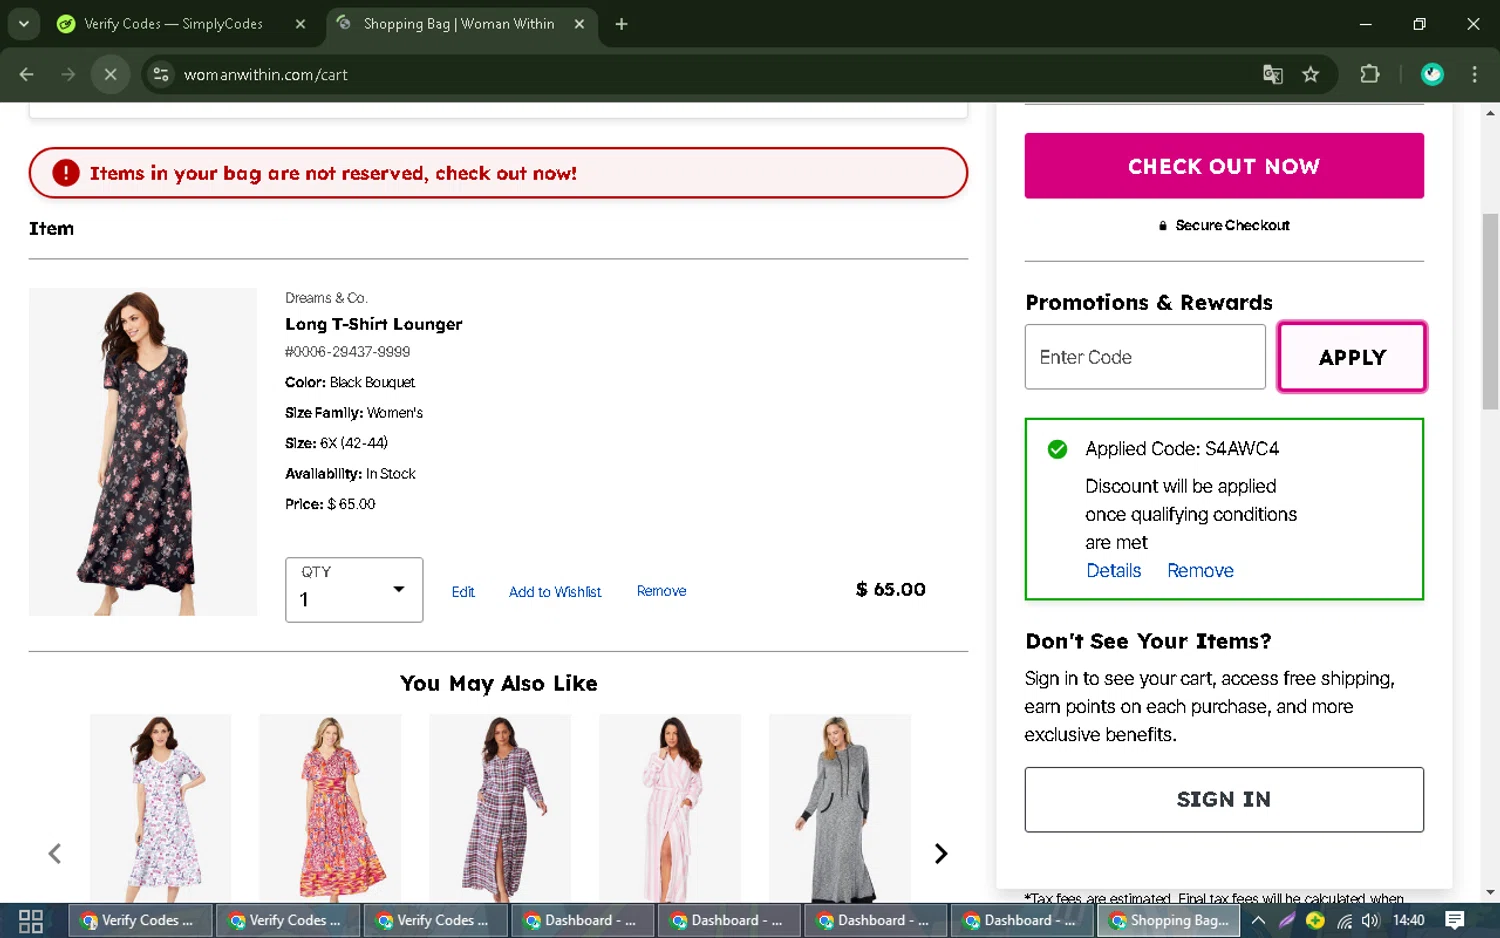Click the Secure Checkout lock icon
Screen dimensions: 1500x938
coord(1163,226)
